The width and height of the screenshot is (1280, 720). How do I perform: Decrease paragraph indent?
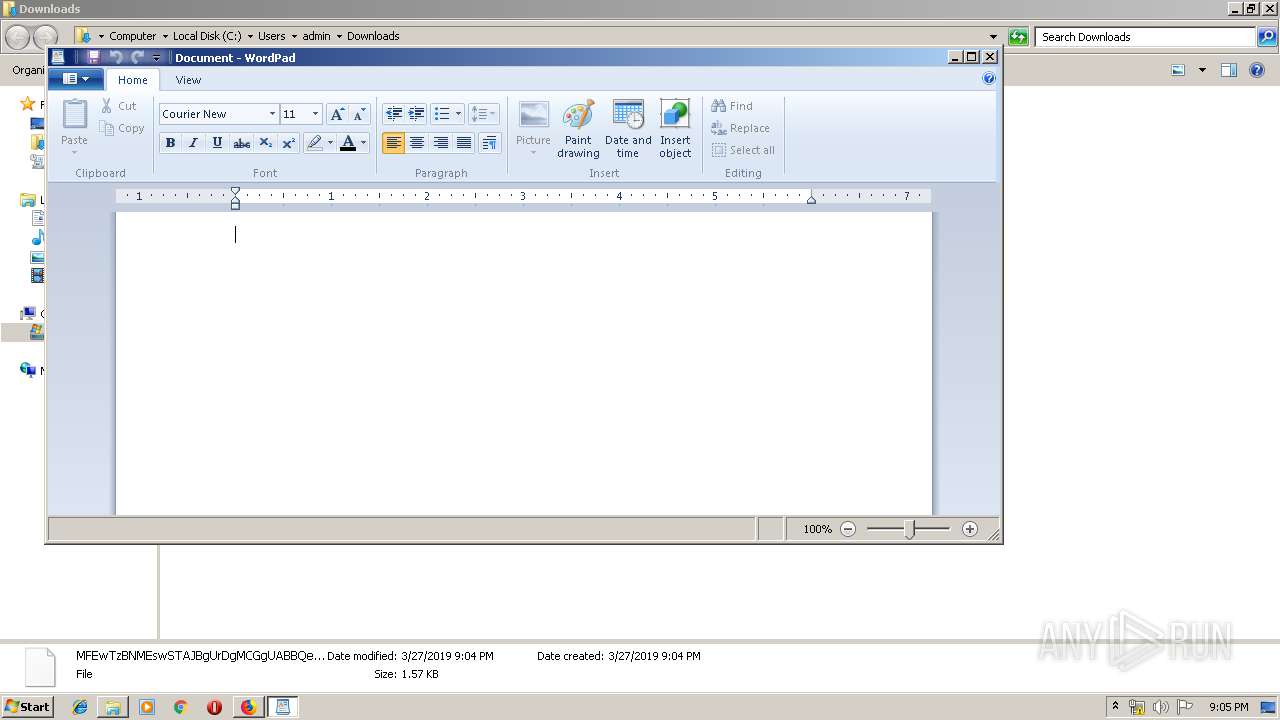[393, 114]
